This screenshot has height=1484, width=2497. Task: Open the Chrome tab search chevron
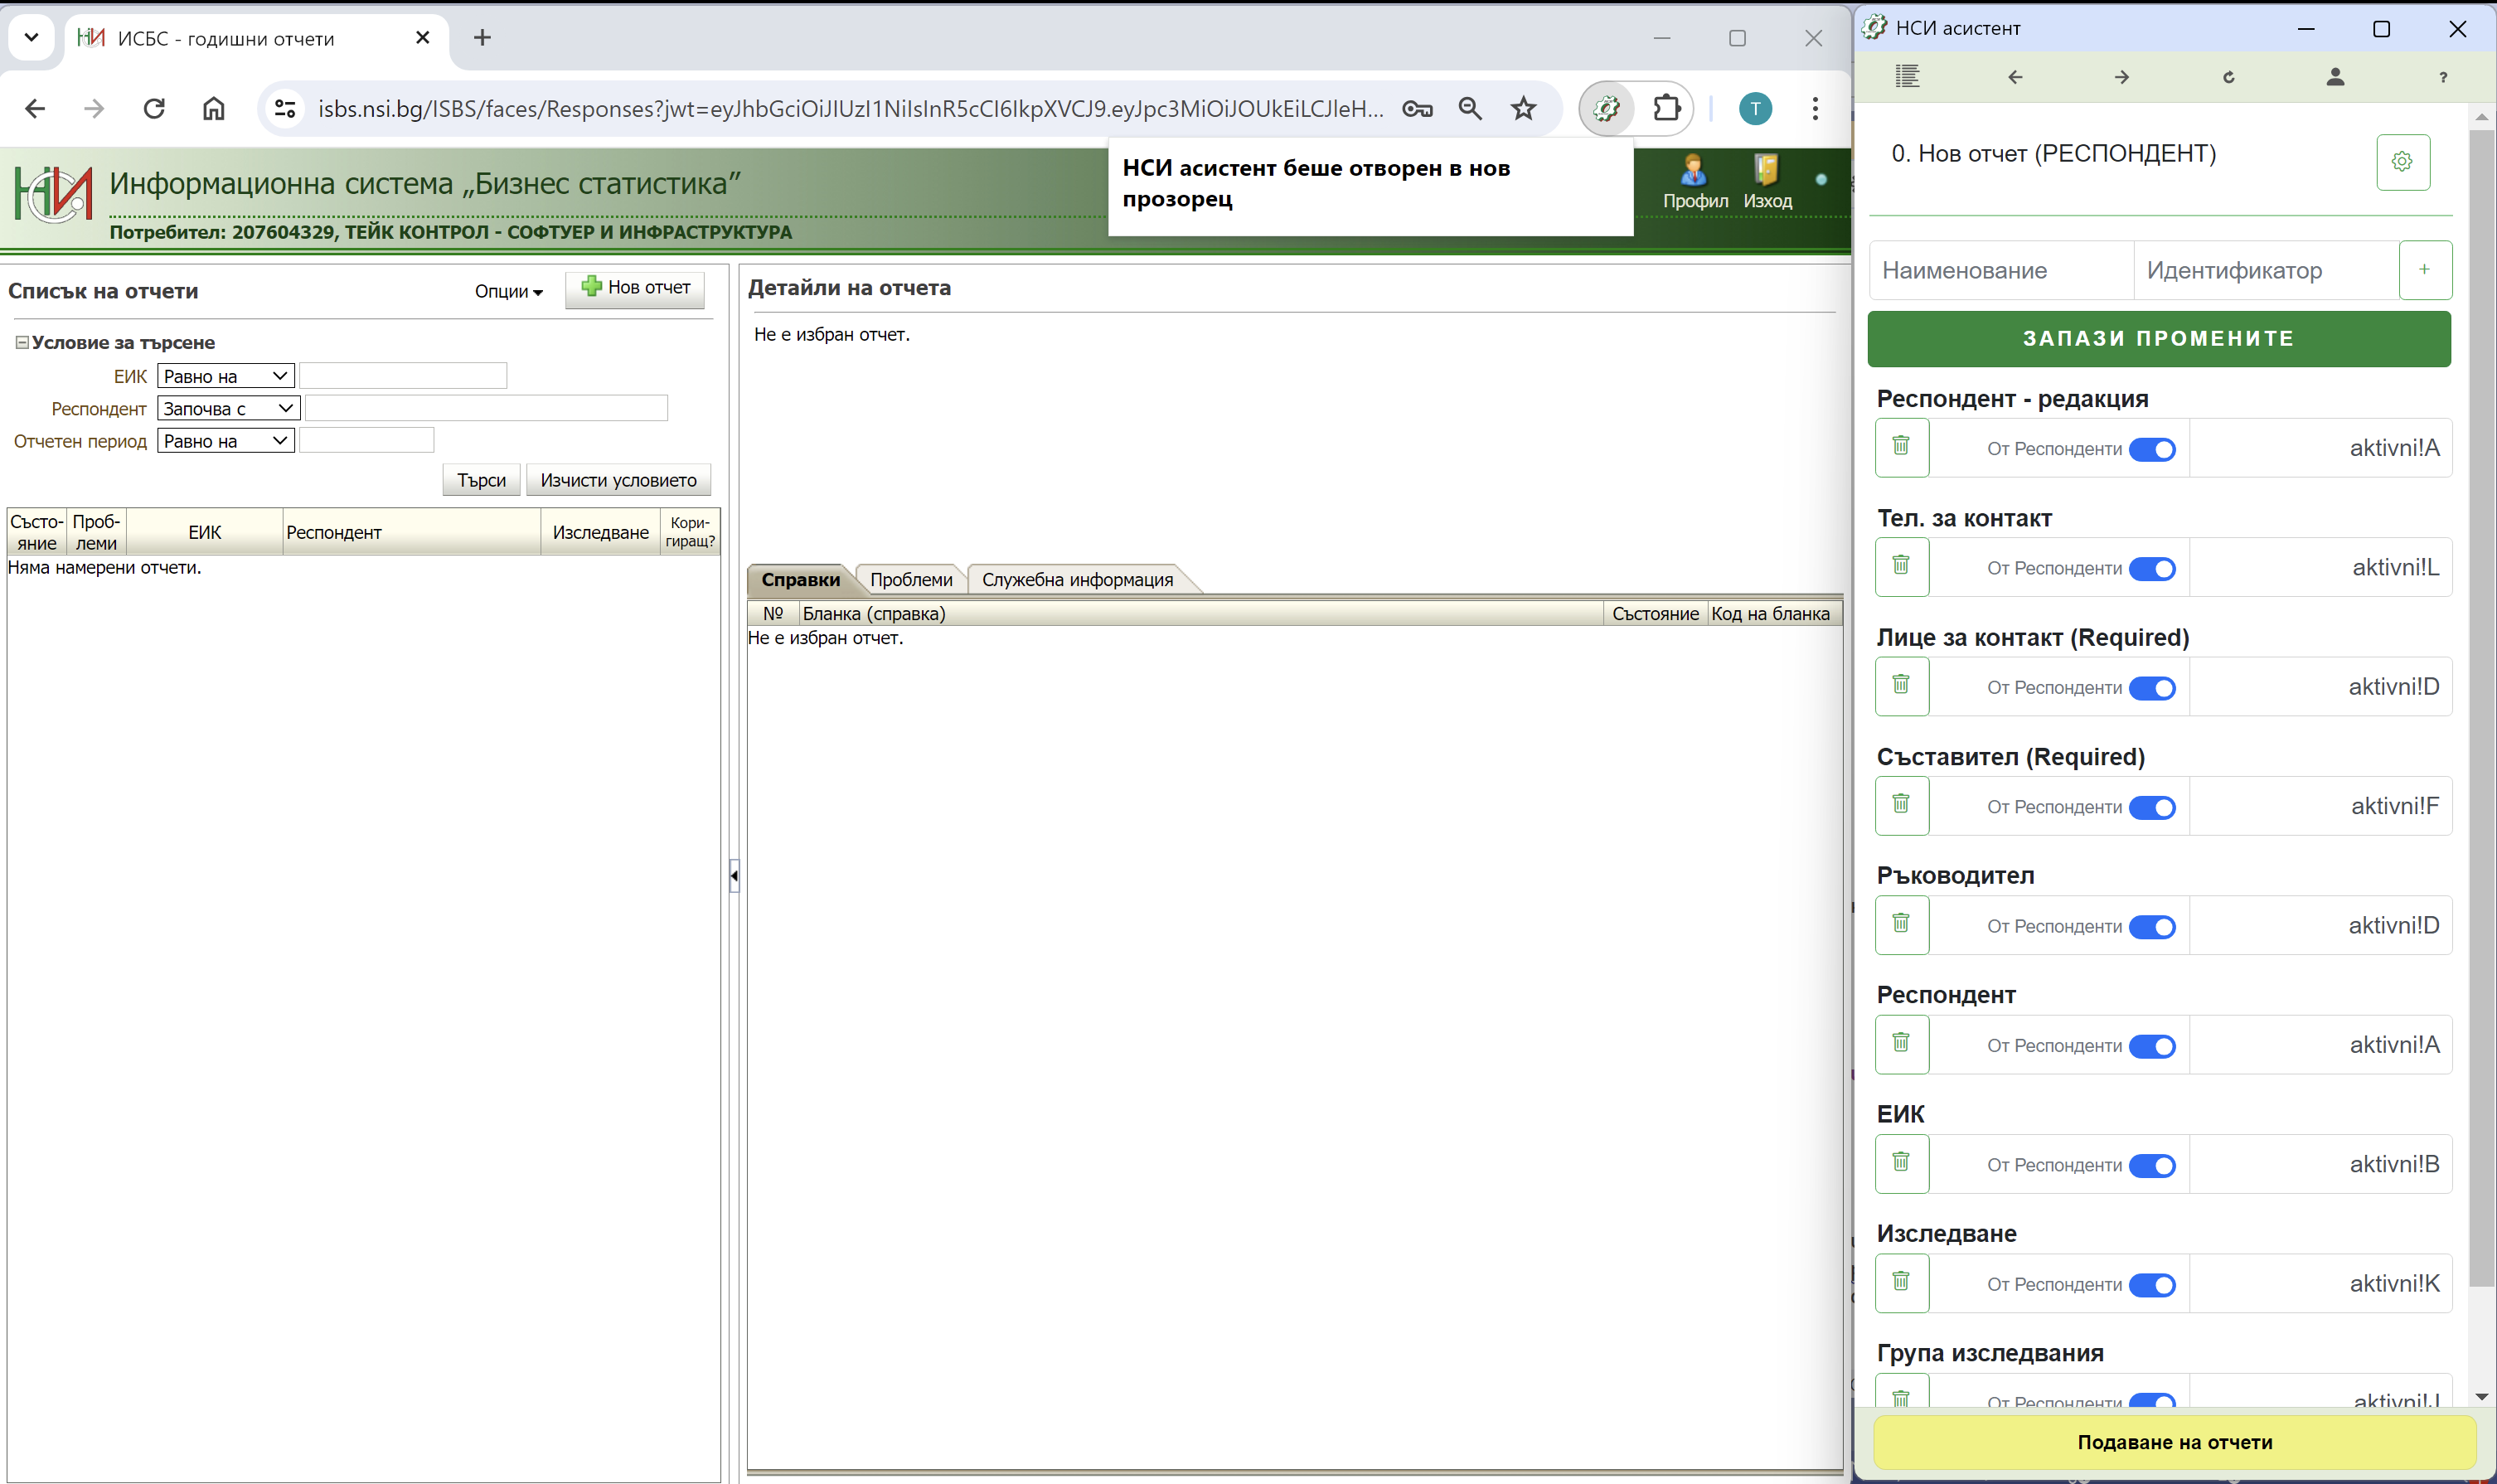click(x=31, y=38)
